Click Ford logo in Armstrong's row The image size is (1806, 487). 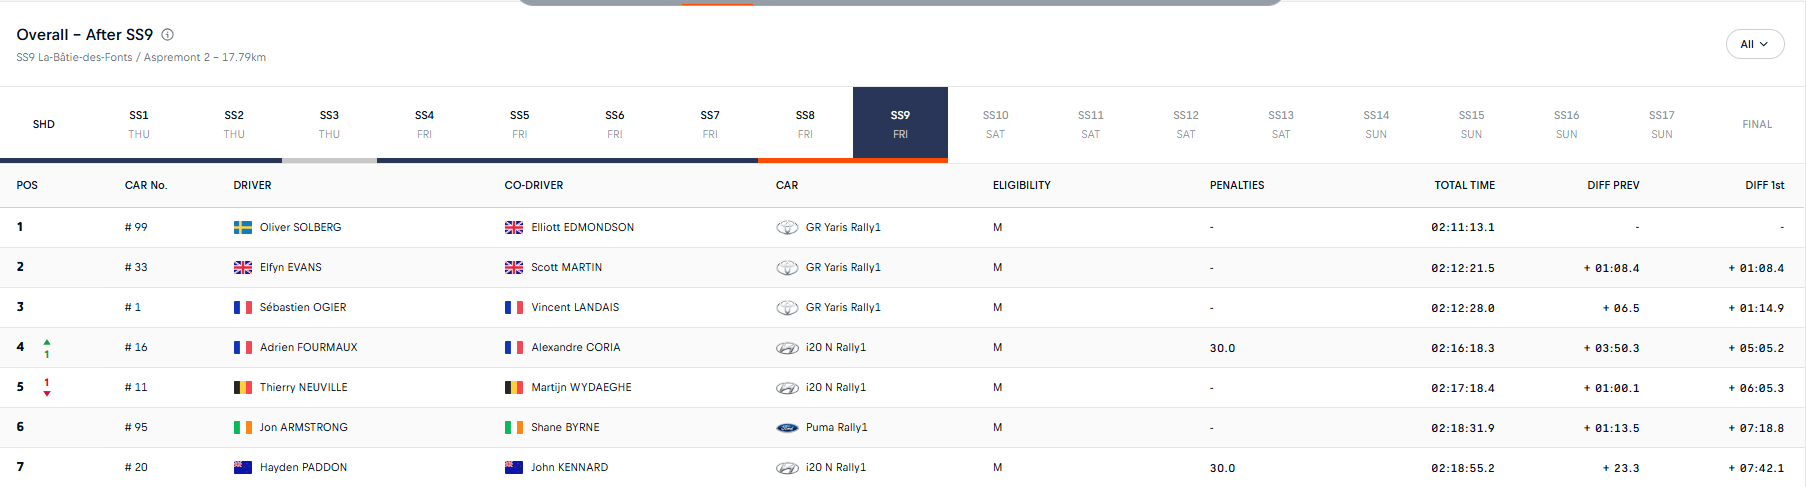click(x=787, y=428)
